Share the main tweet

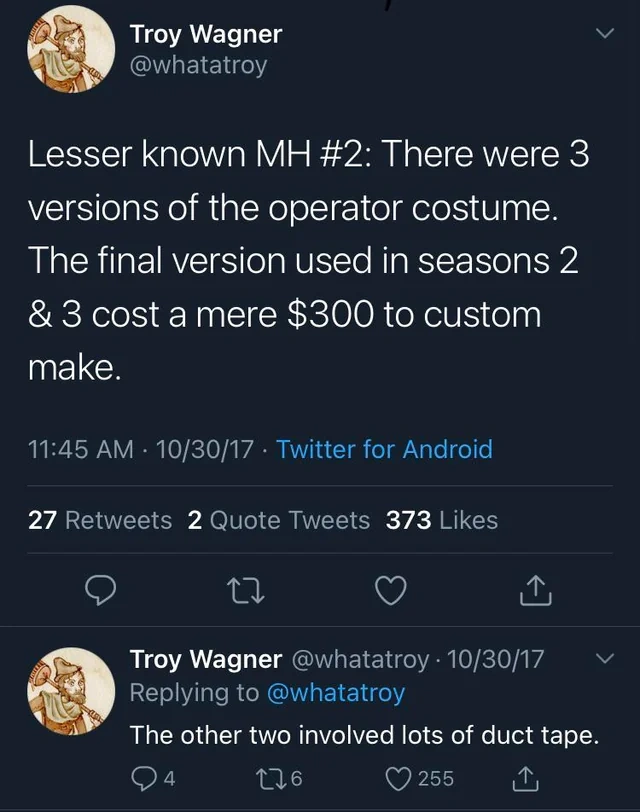(x=536, y=591)
